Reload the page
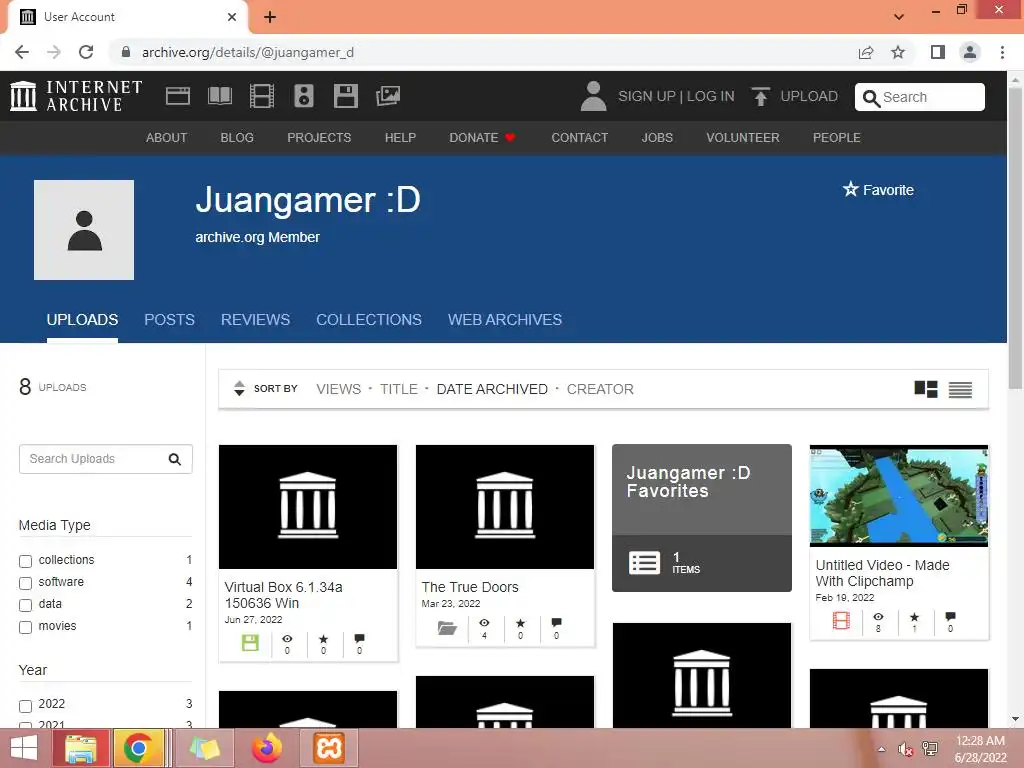Screen dimensions: 1024x768 [x=86, y=52]
